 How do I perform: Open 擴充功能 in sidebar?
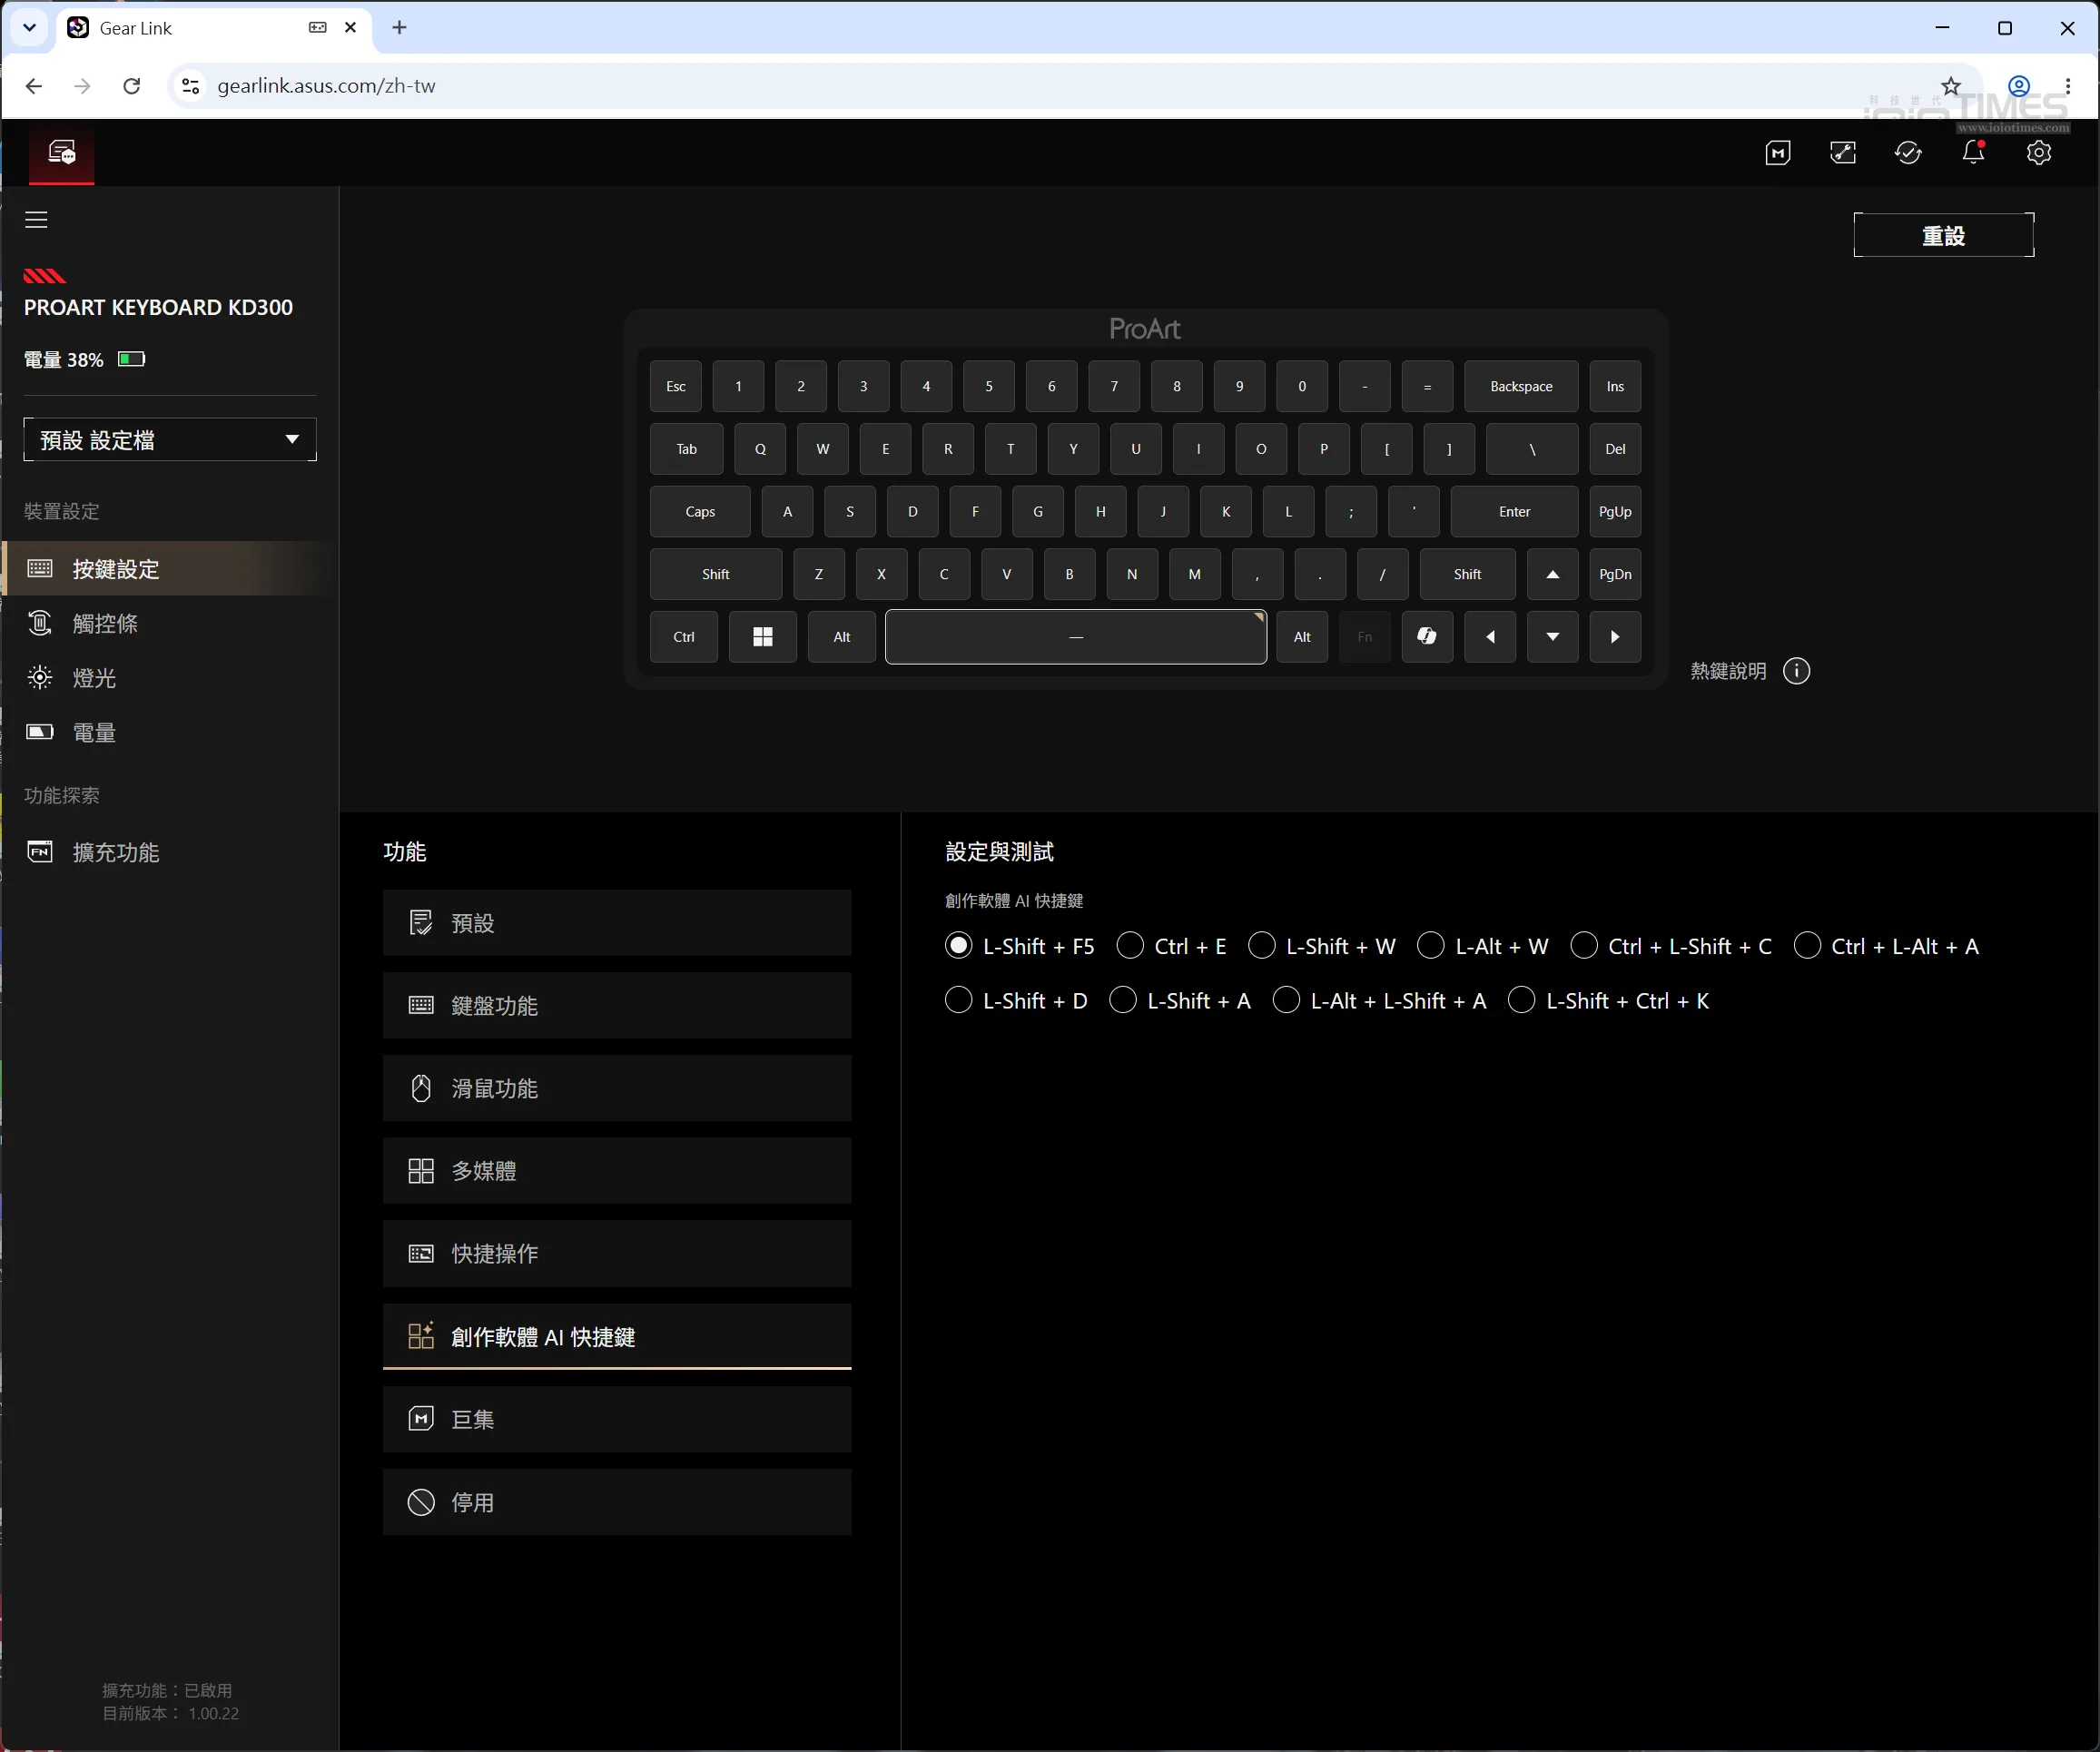coord(168,853)
